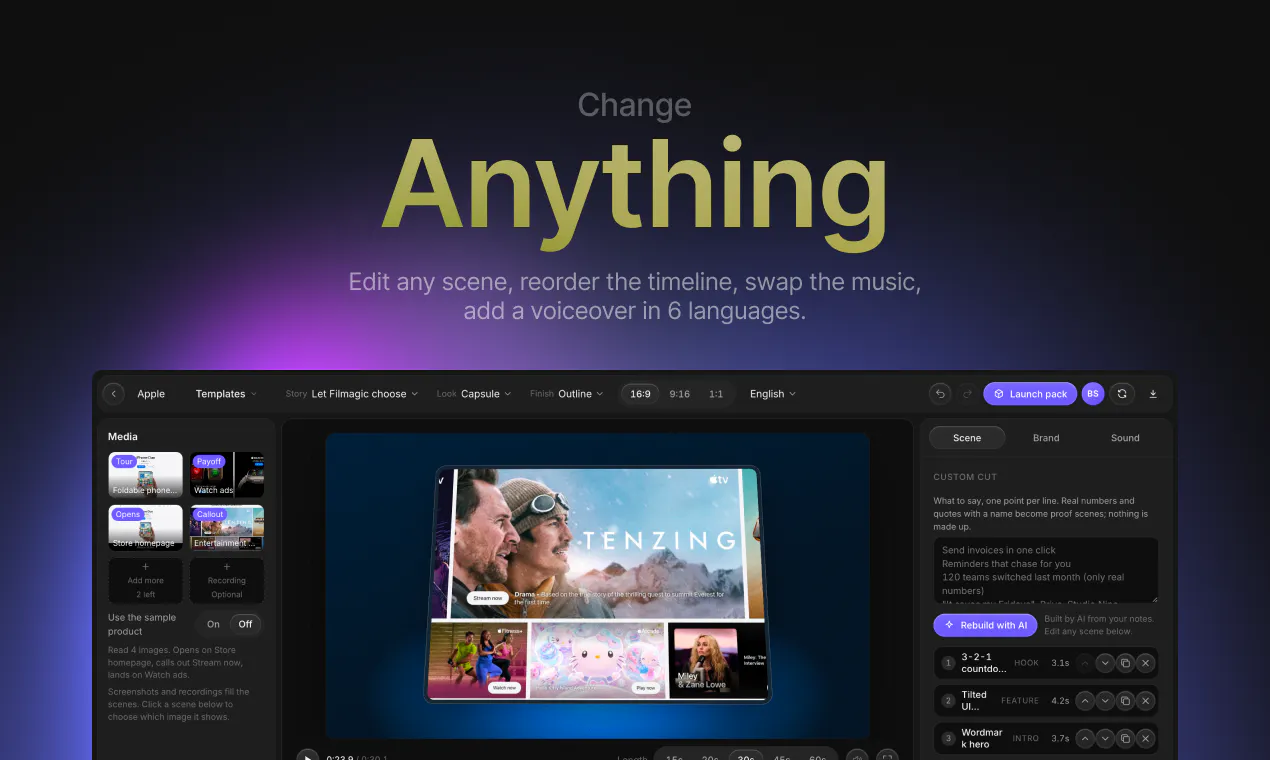The image size is (1270, 760).
Task: Click the circular refresh icon beside BS avatar
Action: pos(1122,394)
